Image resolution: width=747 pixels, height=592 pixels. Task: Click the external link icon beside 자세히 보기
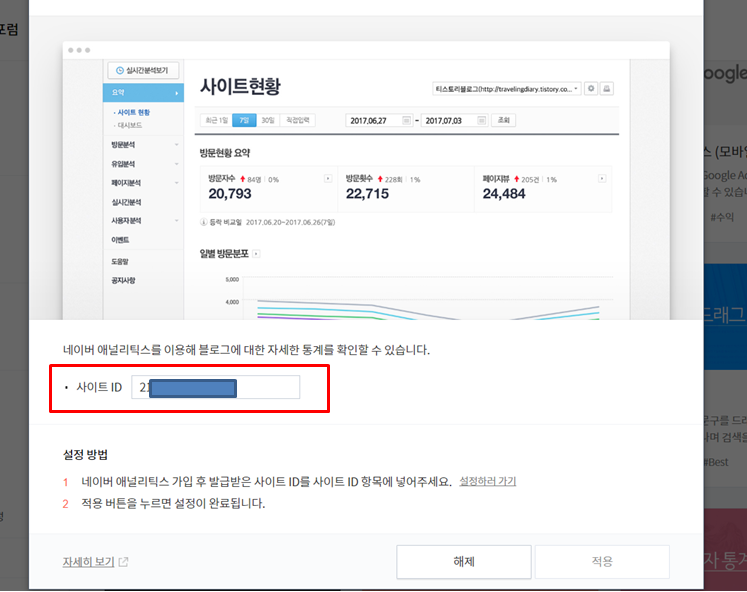click(123, 562)
